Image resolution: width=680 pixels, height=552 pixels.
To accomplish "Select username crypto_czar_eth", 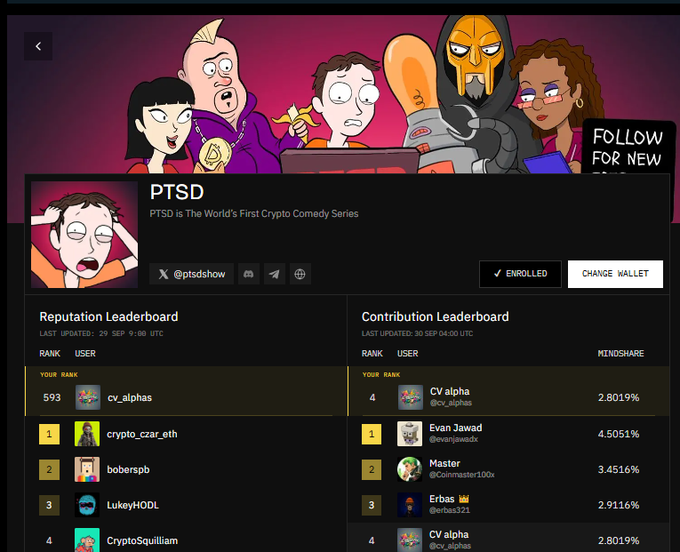I will pos(142,434).
